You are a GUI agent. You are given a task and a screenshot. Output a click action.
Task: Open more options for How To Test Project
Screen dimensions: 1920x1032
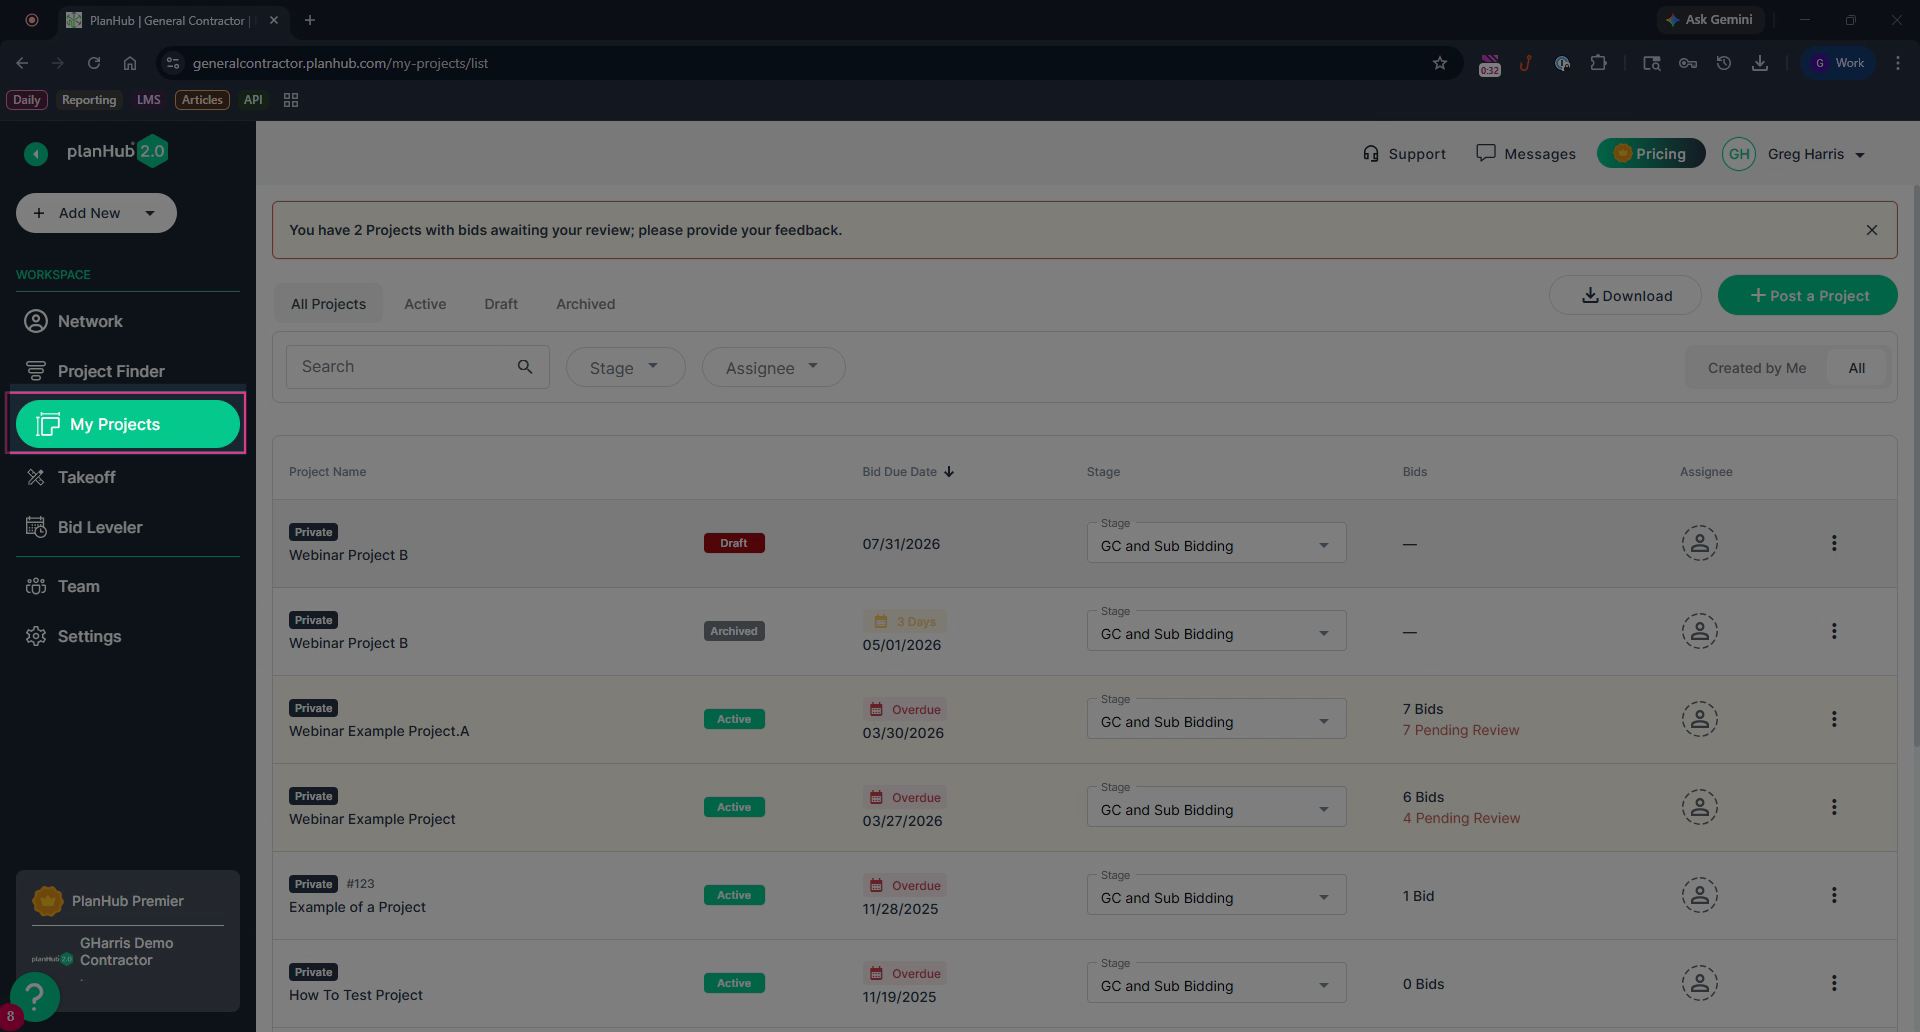click(x=1834, y=983)
